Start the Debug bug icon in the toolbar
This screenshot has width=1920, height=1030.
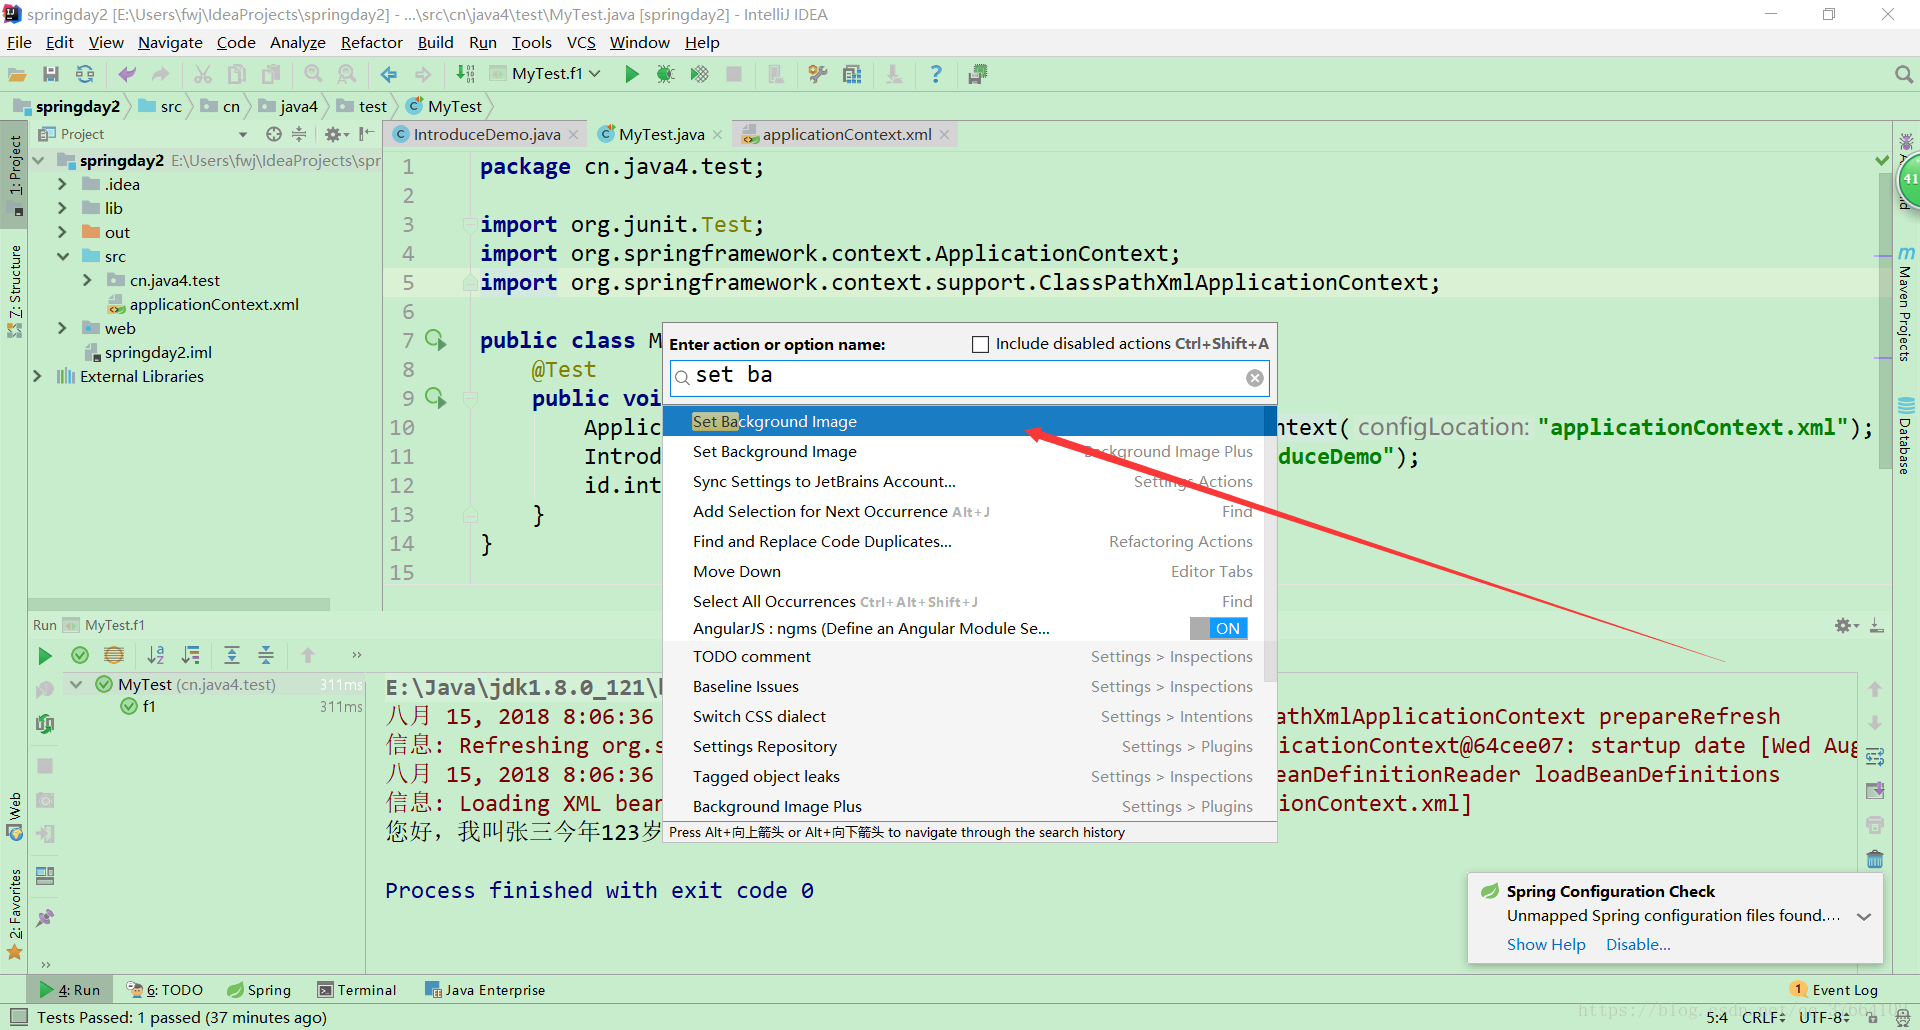click(x=665, y=74)
